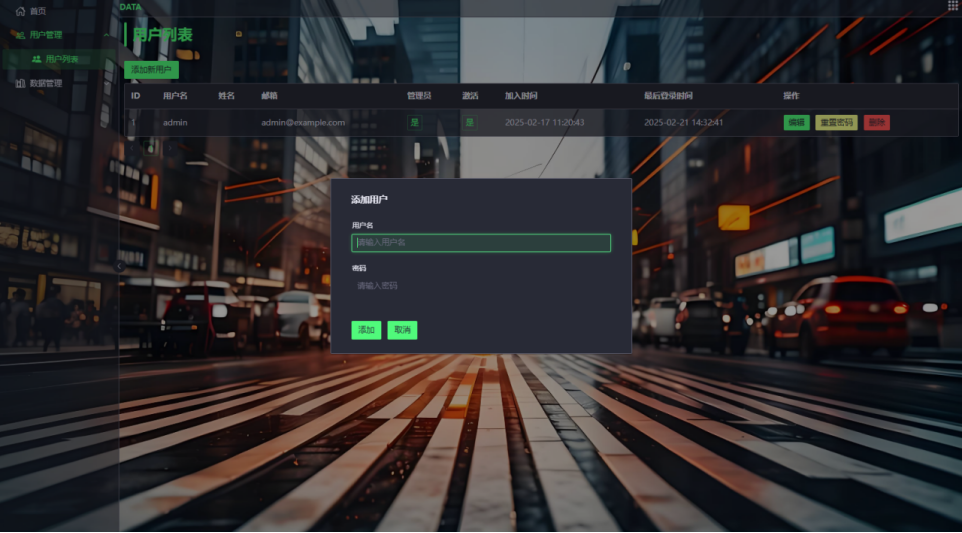This screenshot has width=962, height=533.
Task: Click the 添加用户 dialog title
Action: click(x=369, y=199)
